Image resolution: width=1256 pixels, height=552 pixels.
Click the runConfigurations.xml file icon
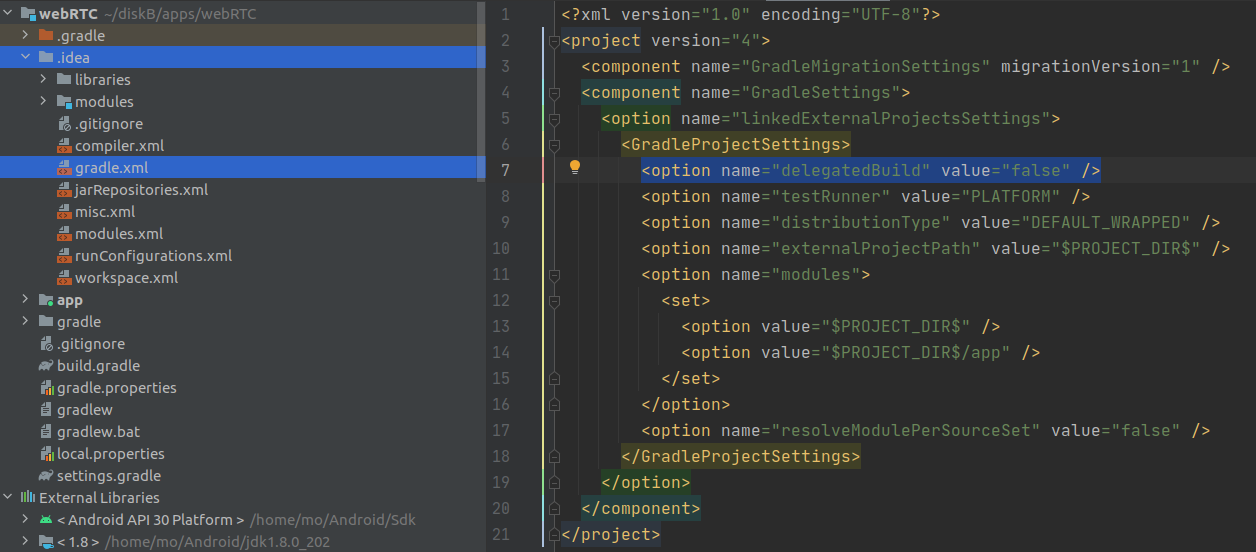64,256
